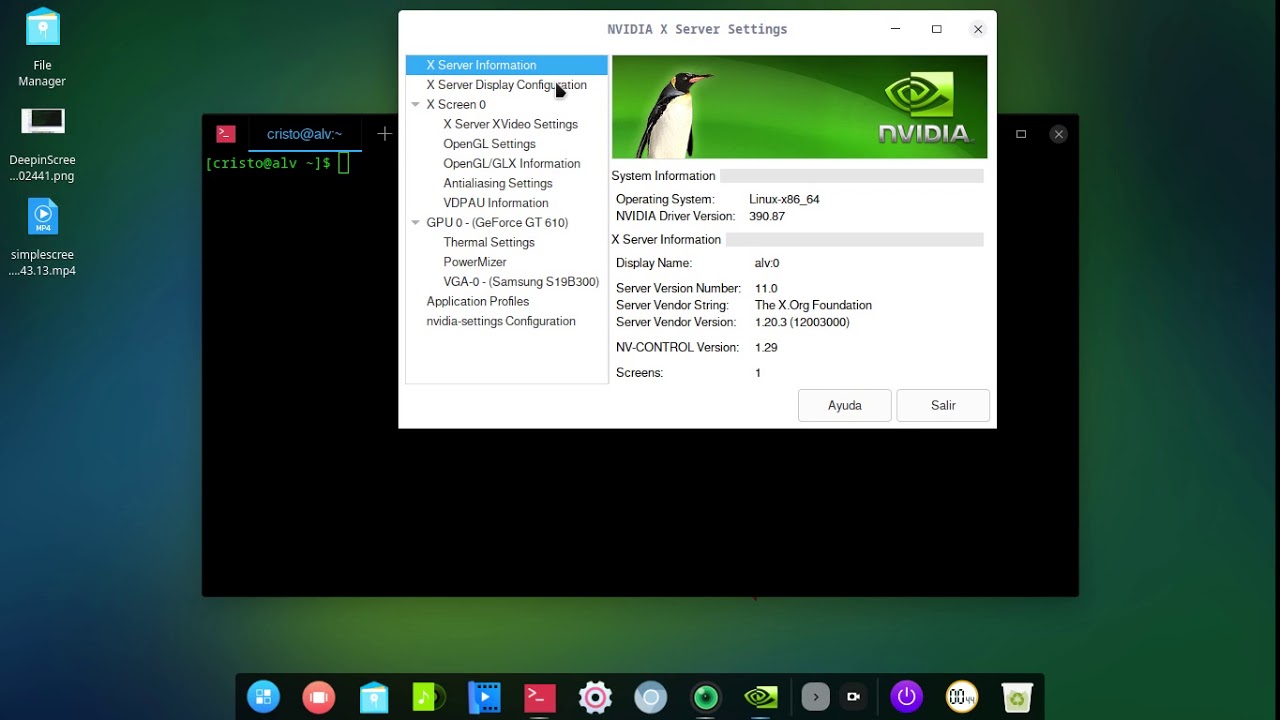Maximize the NVIDIA X Server Settings window
1280x720 pixels.
click(937, 29)
